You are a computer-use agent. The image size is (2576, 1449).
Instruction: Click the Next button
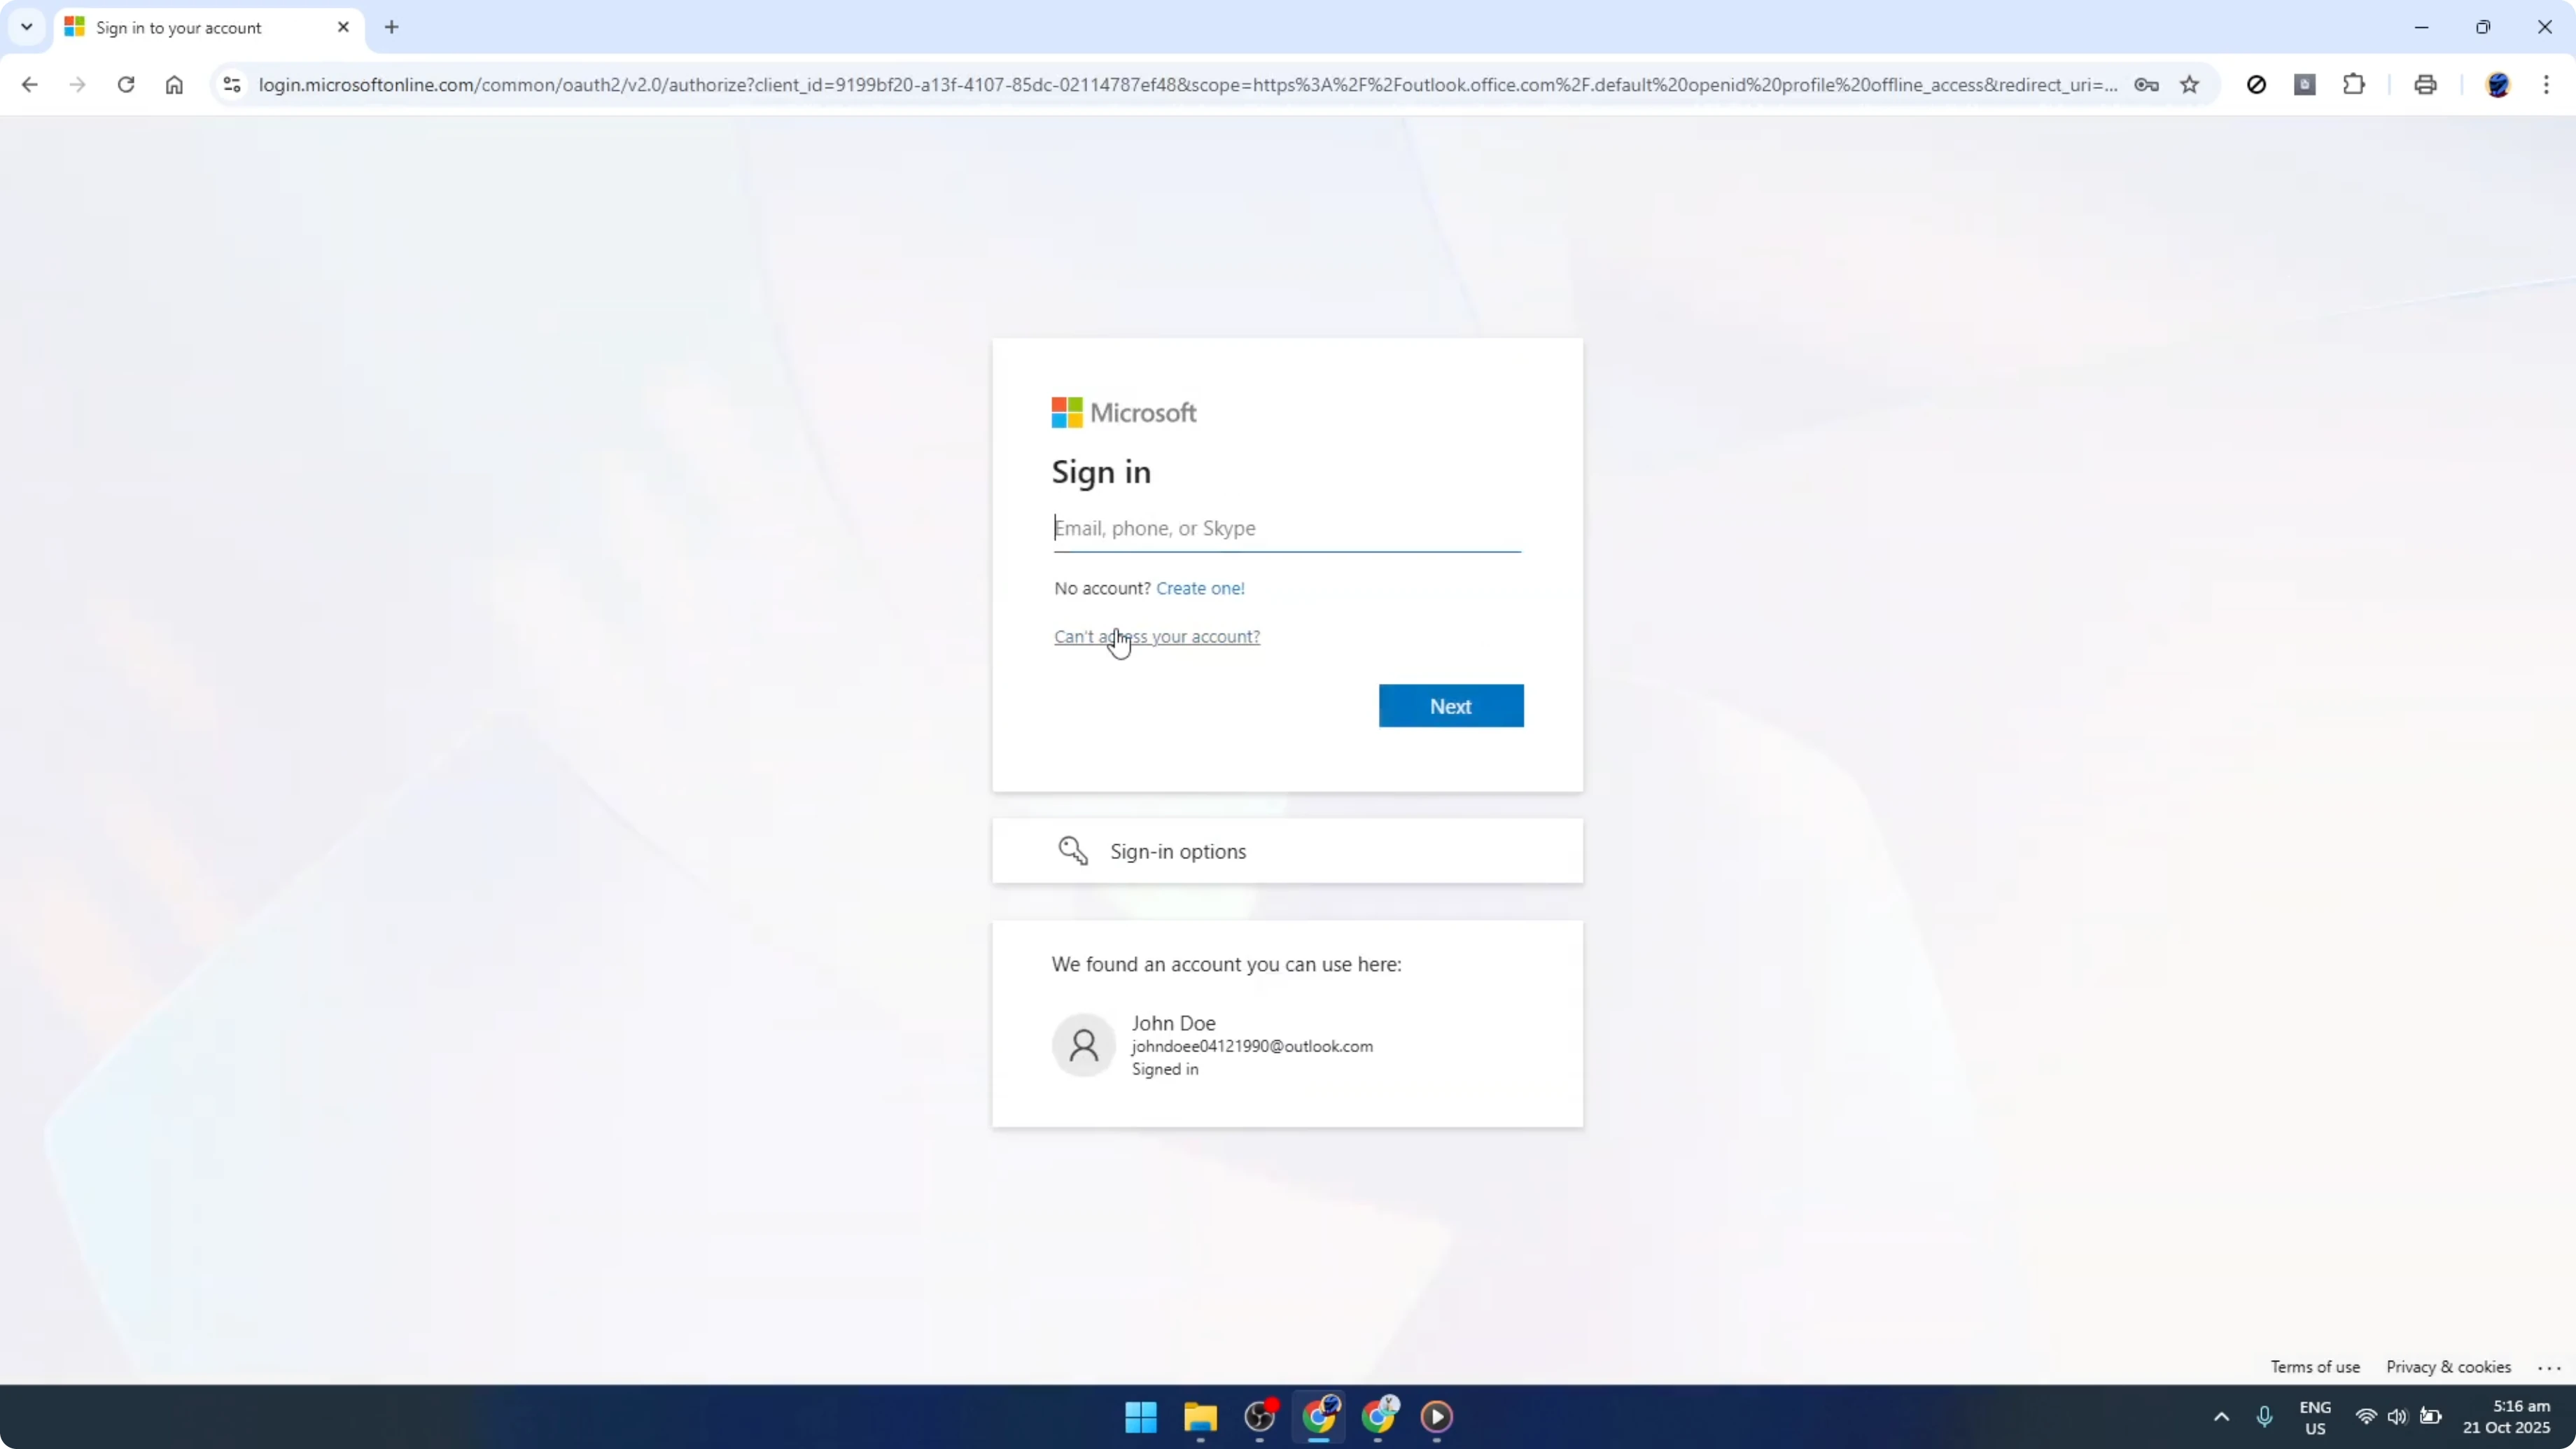coord(1451,706)
